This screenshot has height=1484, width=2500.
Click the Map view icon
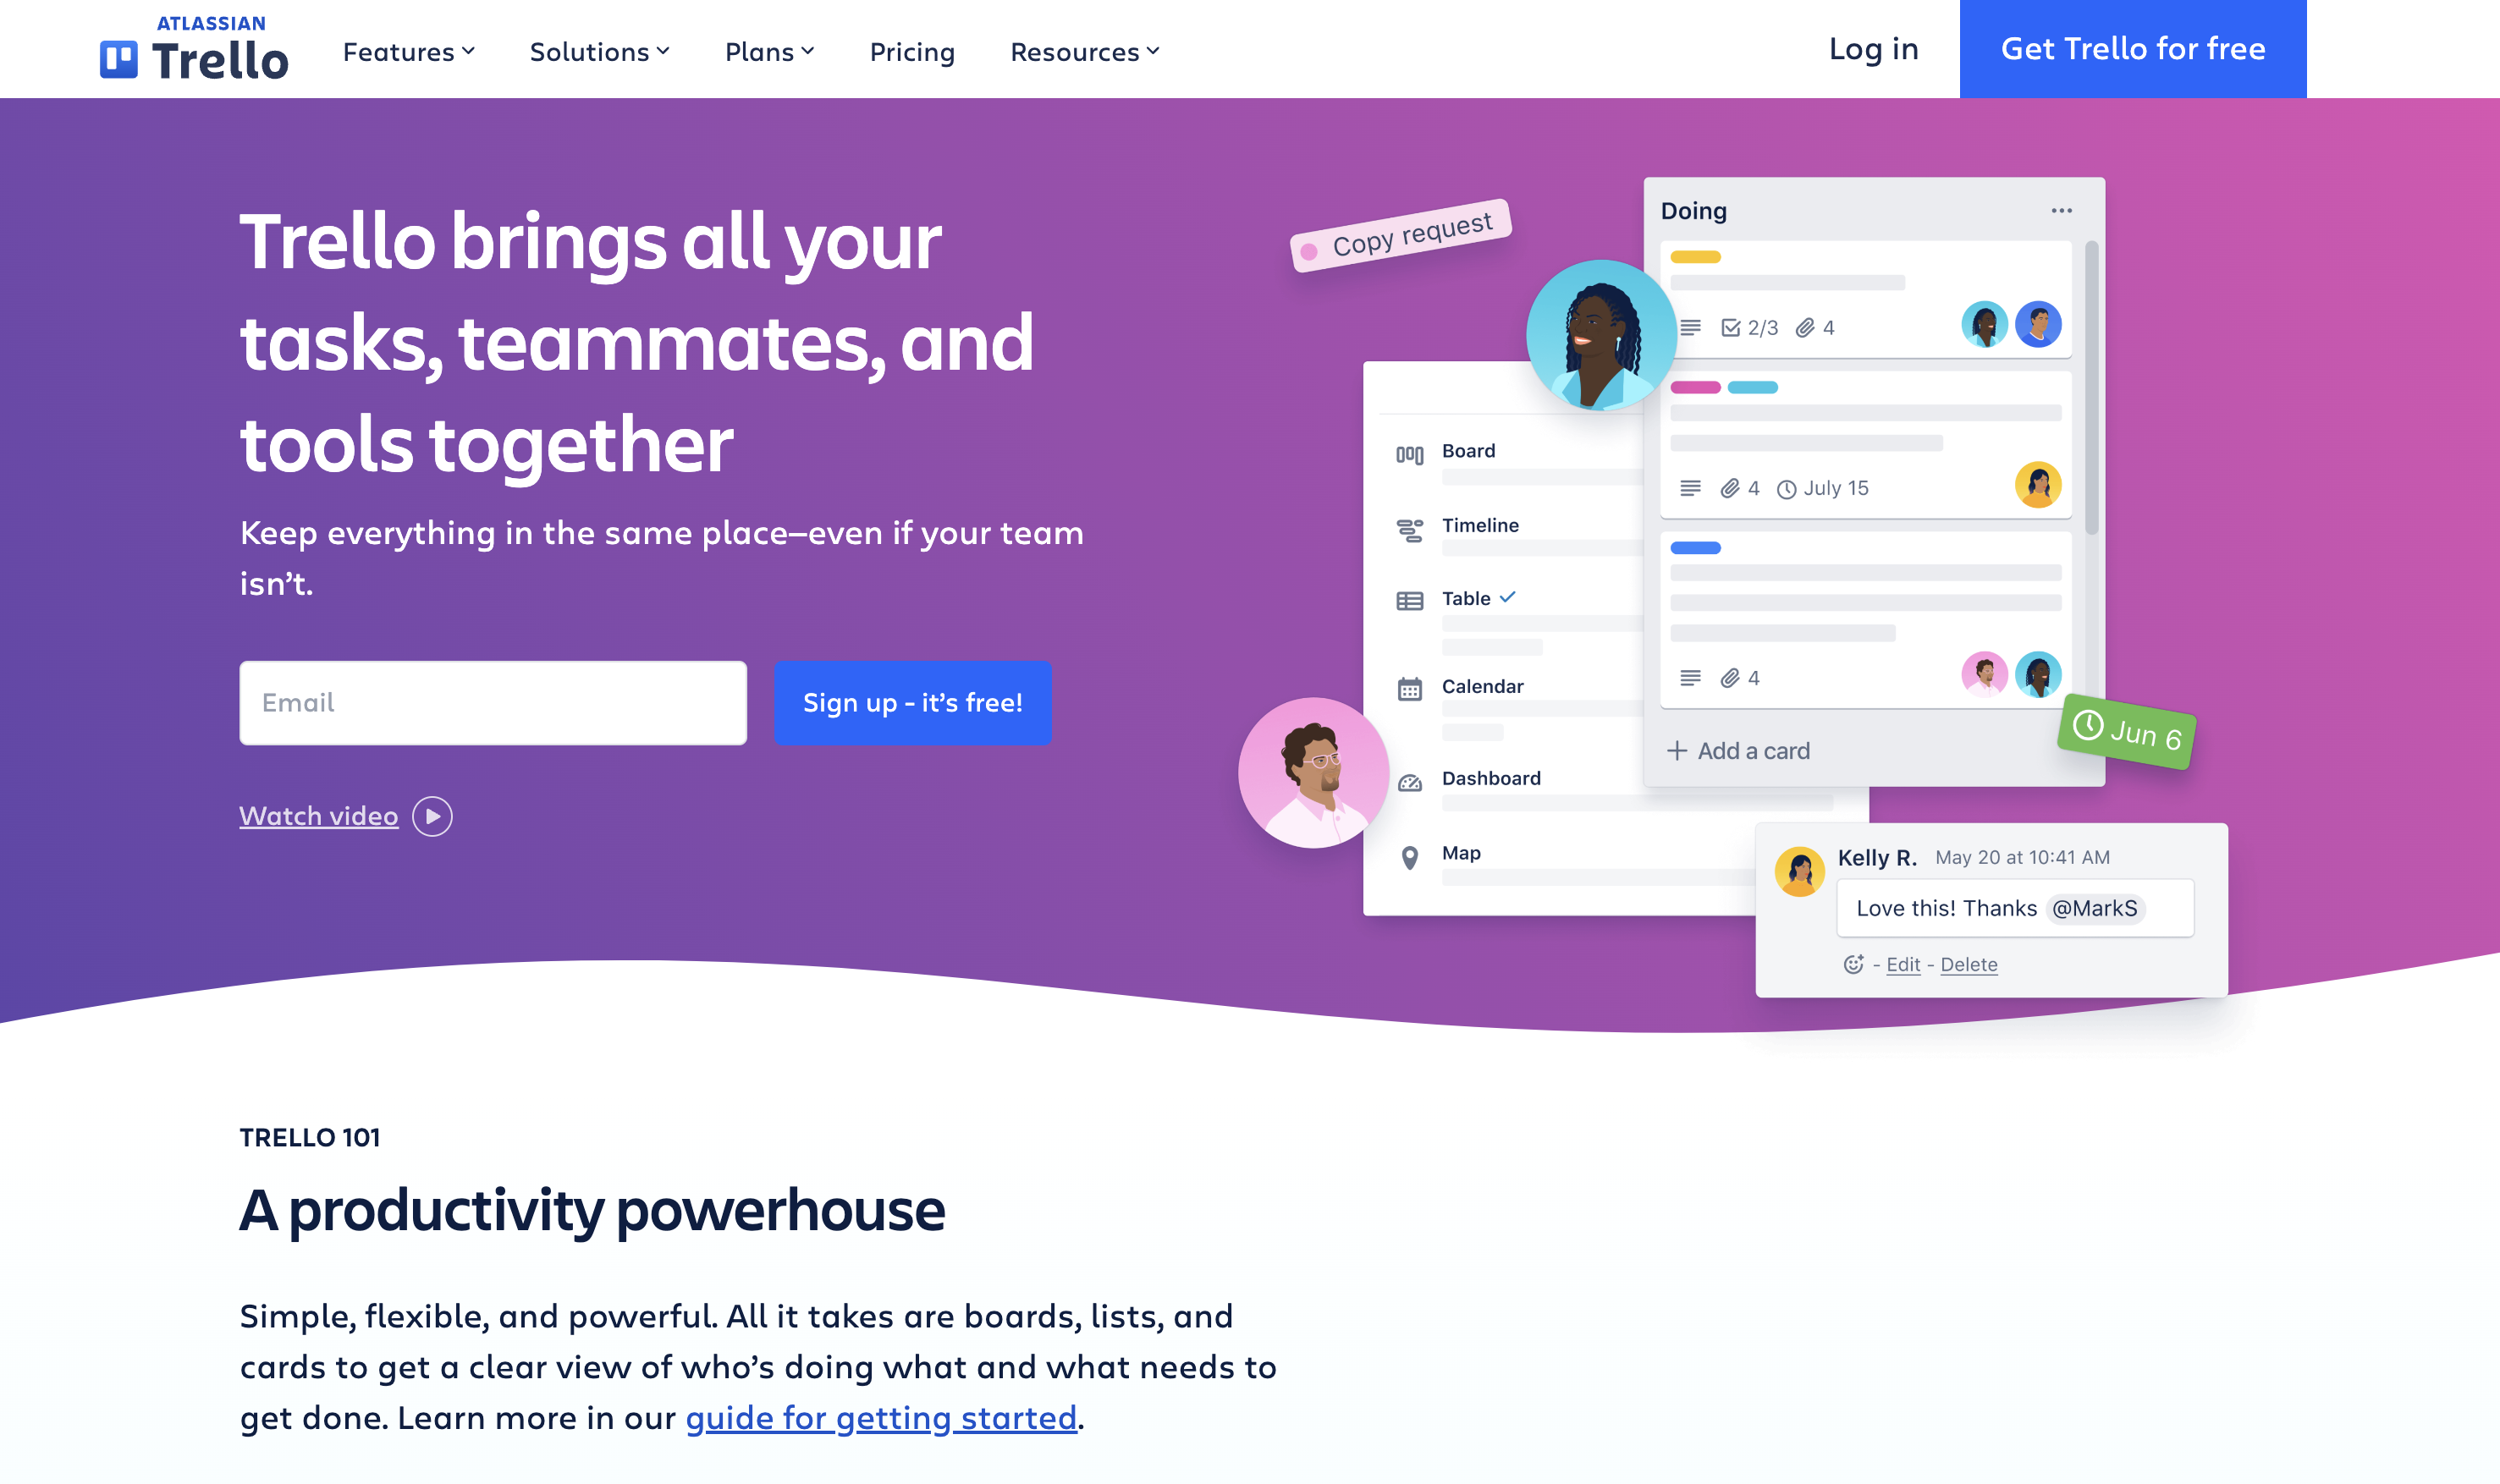point(1408,855)
